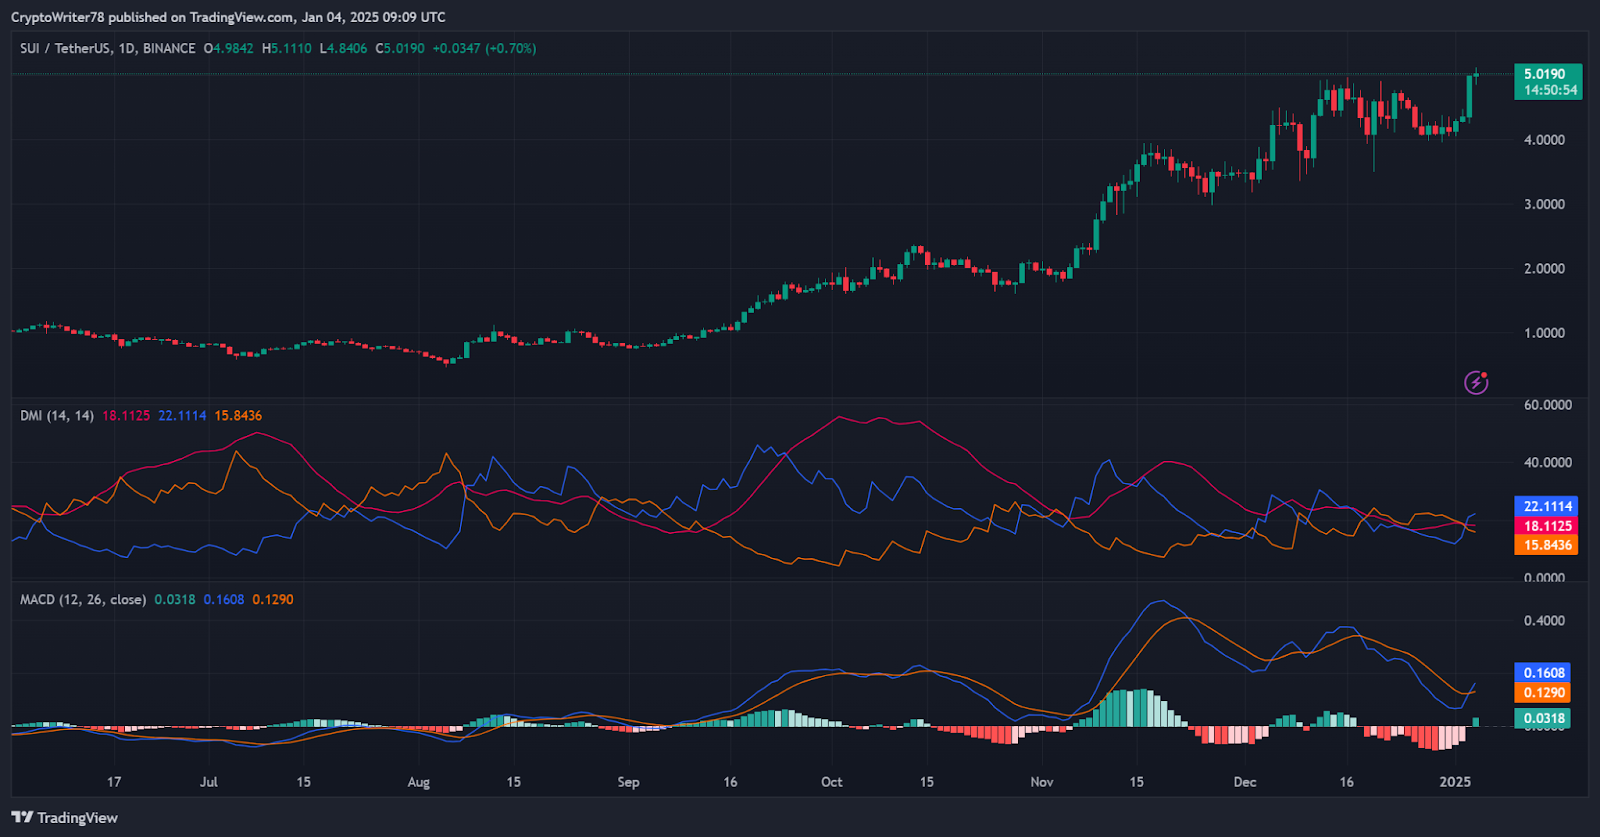1600x837 pixels.
Task: Click the 60.0000 DMI axis label
Action: click(1547, 405)
